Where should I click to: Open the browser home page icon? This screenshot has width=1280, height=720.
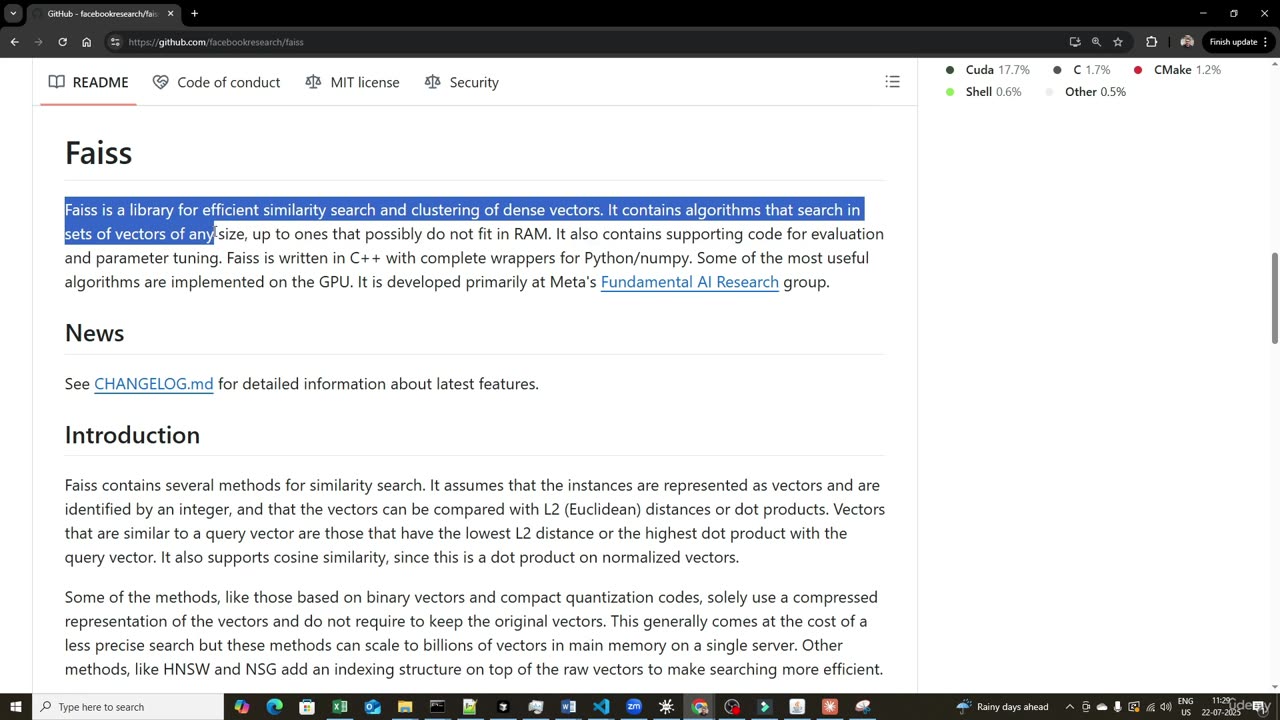coord(86,42)
